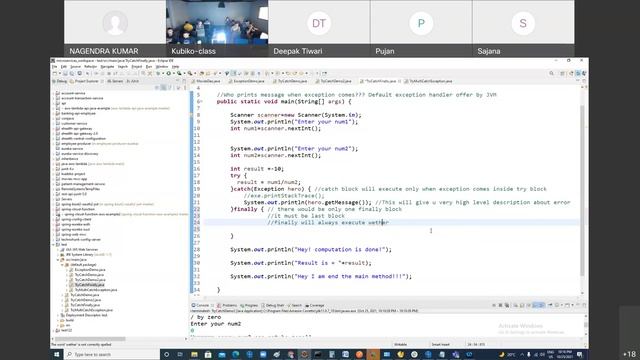
Task: Toggle Scroll Lock icon in Console toolbar
Action: tap(522, 305)
